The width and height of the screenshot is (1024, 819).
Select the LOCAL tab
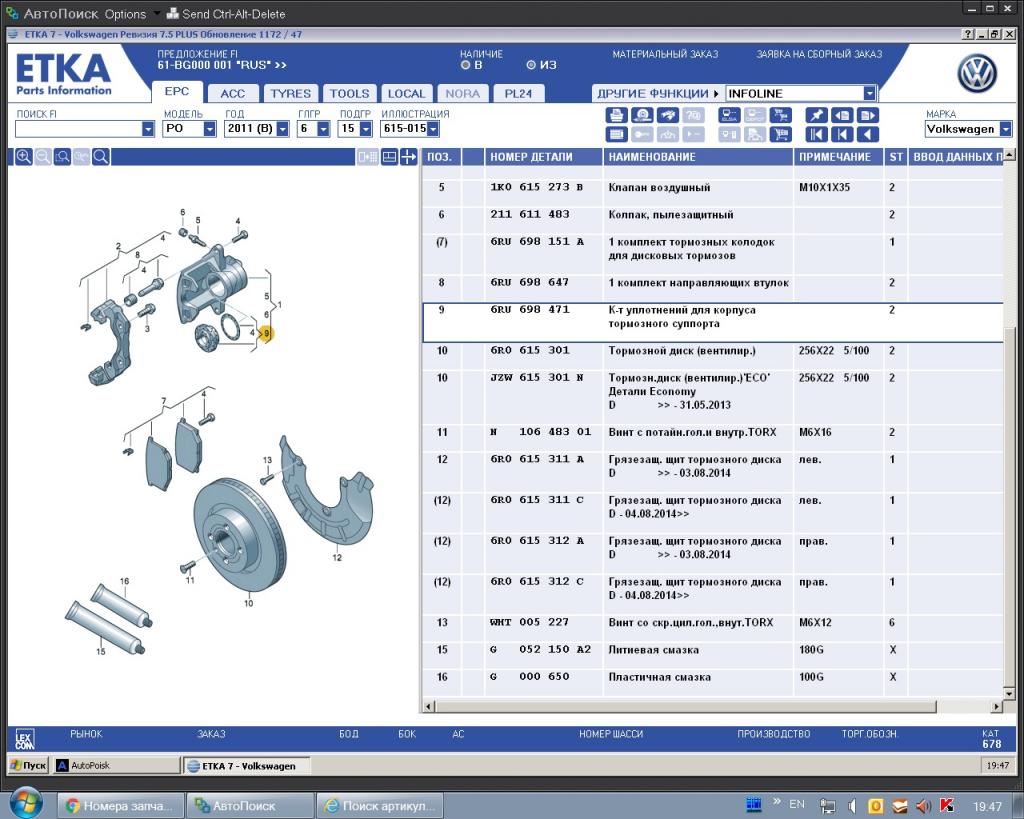(406, 93)
